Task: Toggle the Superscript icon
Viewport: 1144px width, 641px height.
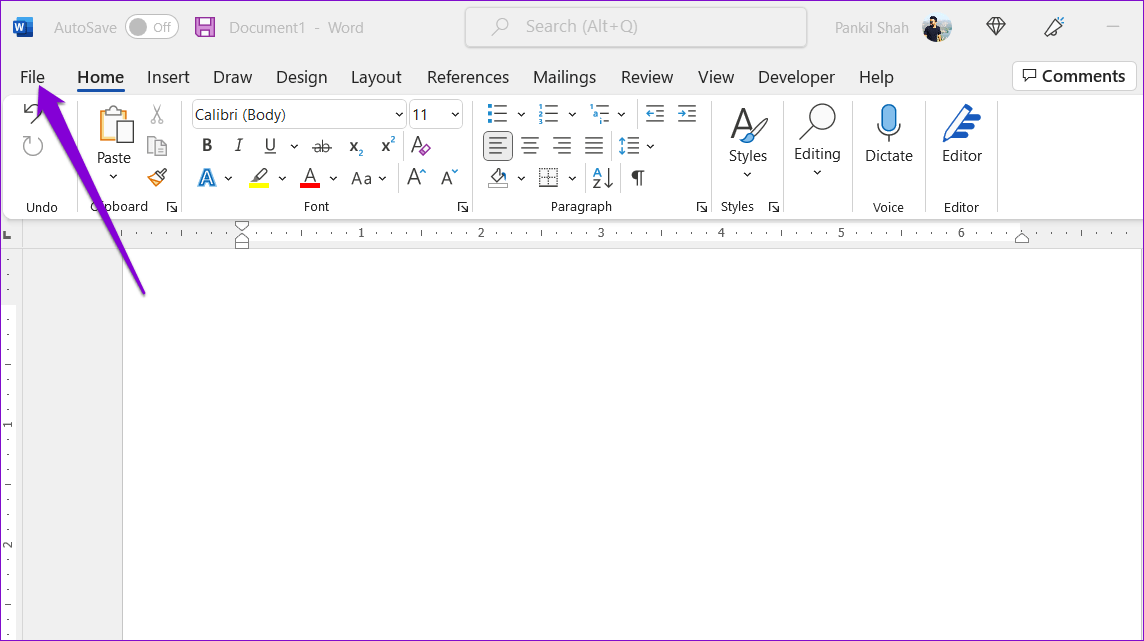Action: (x=387, y=146)
